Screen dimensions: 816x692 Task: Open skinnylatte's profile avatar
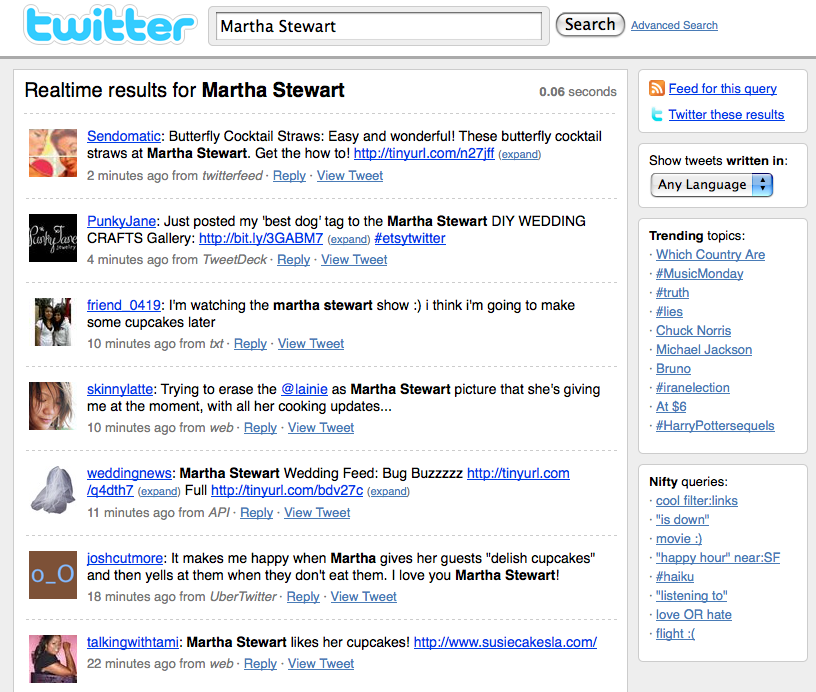(53, 406)
